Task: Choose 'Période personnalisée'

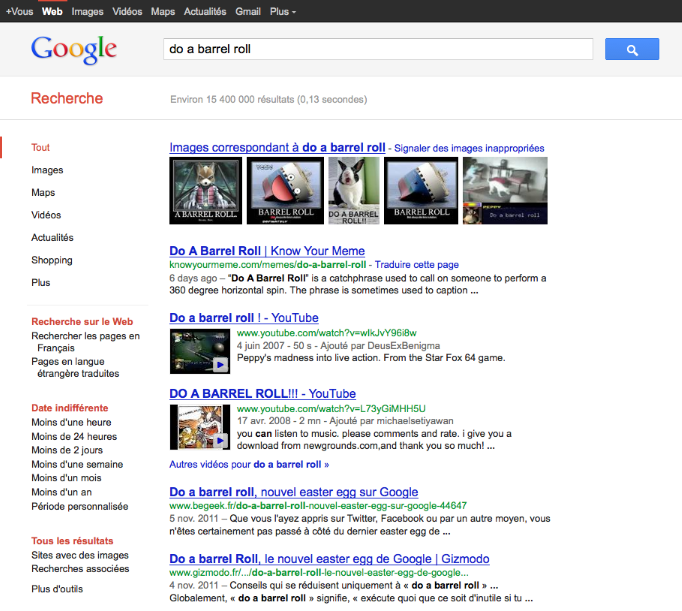Action: point(80,507)
